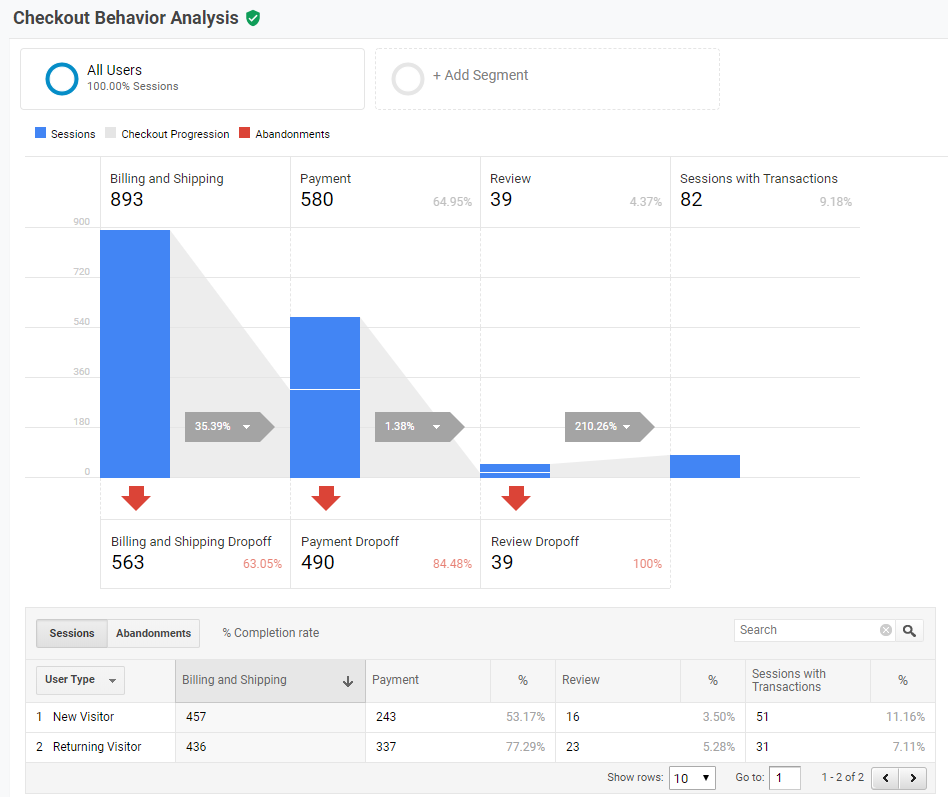The height and width of the screenshot is (797, 948).
Task: Click the All Users segment circle icon
Action: point(62,79)
